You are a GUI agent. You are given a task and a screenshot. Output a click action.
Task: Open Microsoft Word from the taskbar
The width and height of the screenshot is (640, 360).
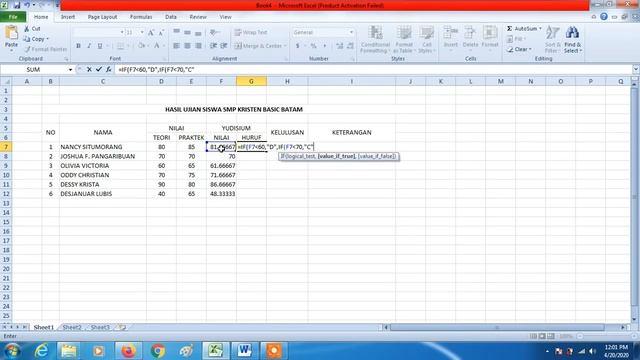pos(244,351)
